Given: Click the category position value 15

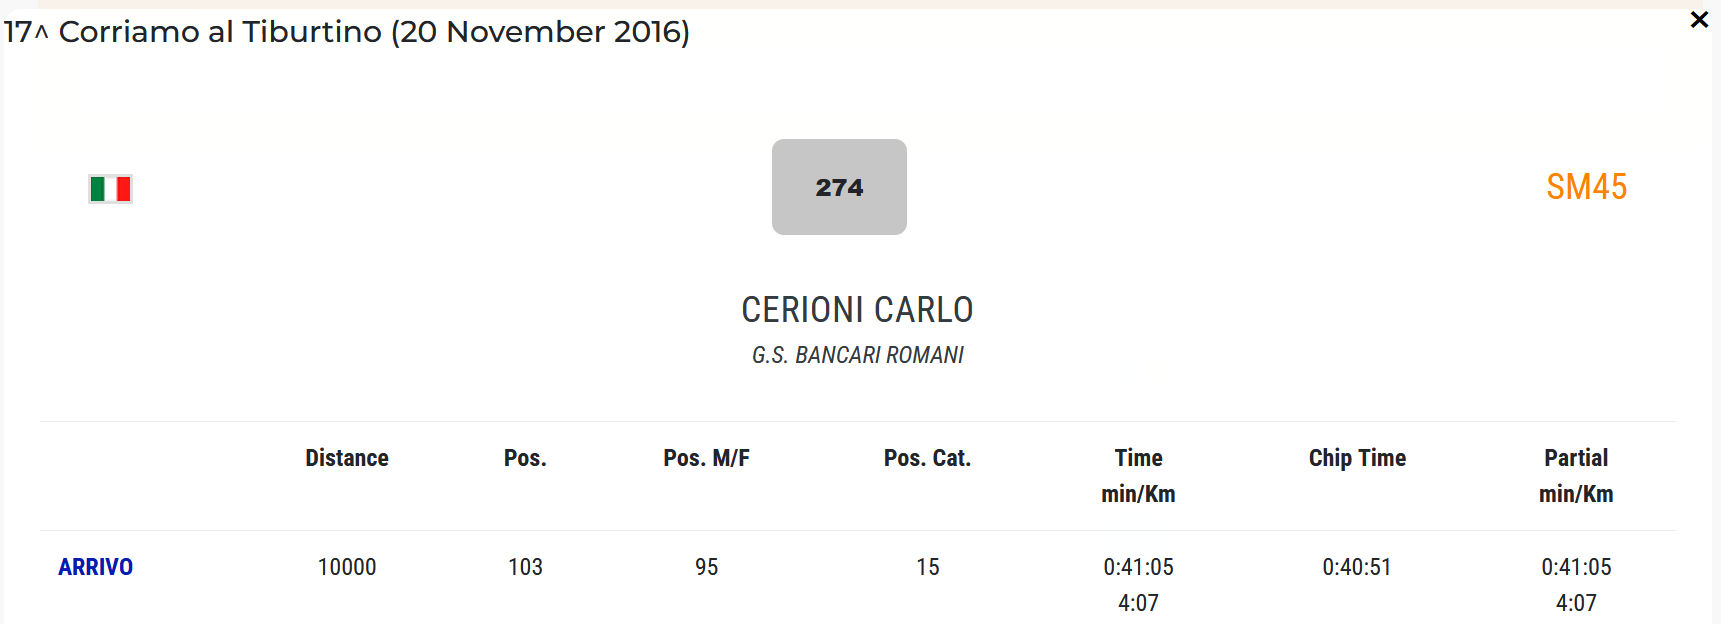Looking at the screenshot, I should (x=928, y=567).
